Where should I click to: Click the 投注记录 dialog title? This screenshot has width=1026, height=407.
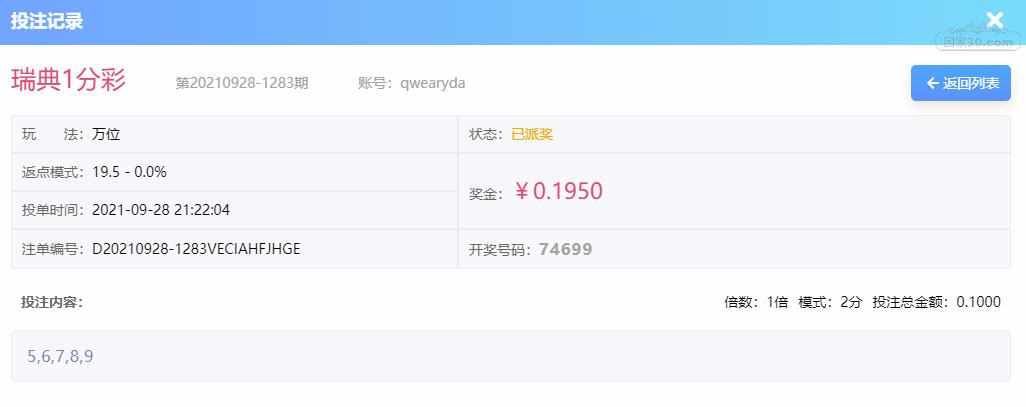pyautogui.click(x=46, y=21)
